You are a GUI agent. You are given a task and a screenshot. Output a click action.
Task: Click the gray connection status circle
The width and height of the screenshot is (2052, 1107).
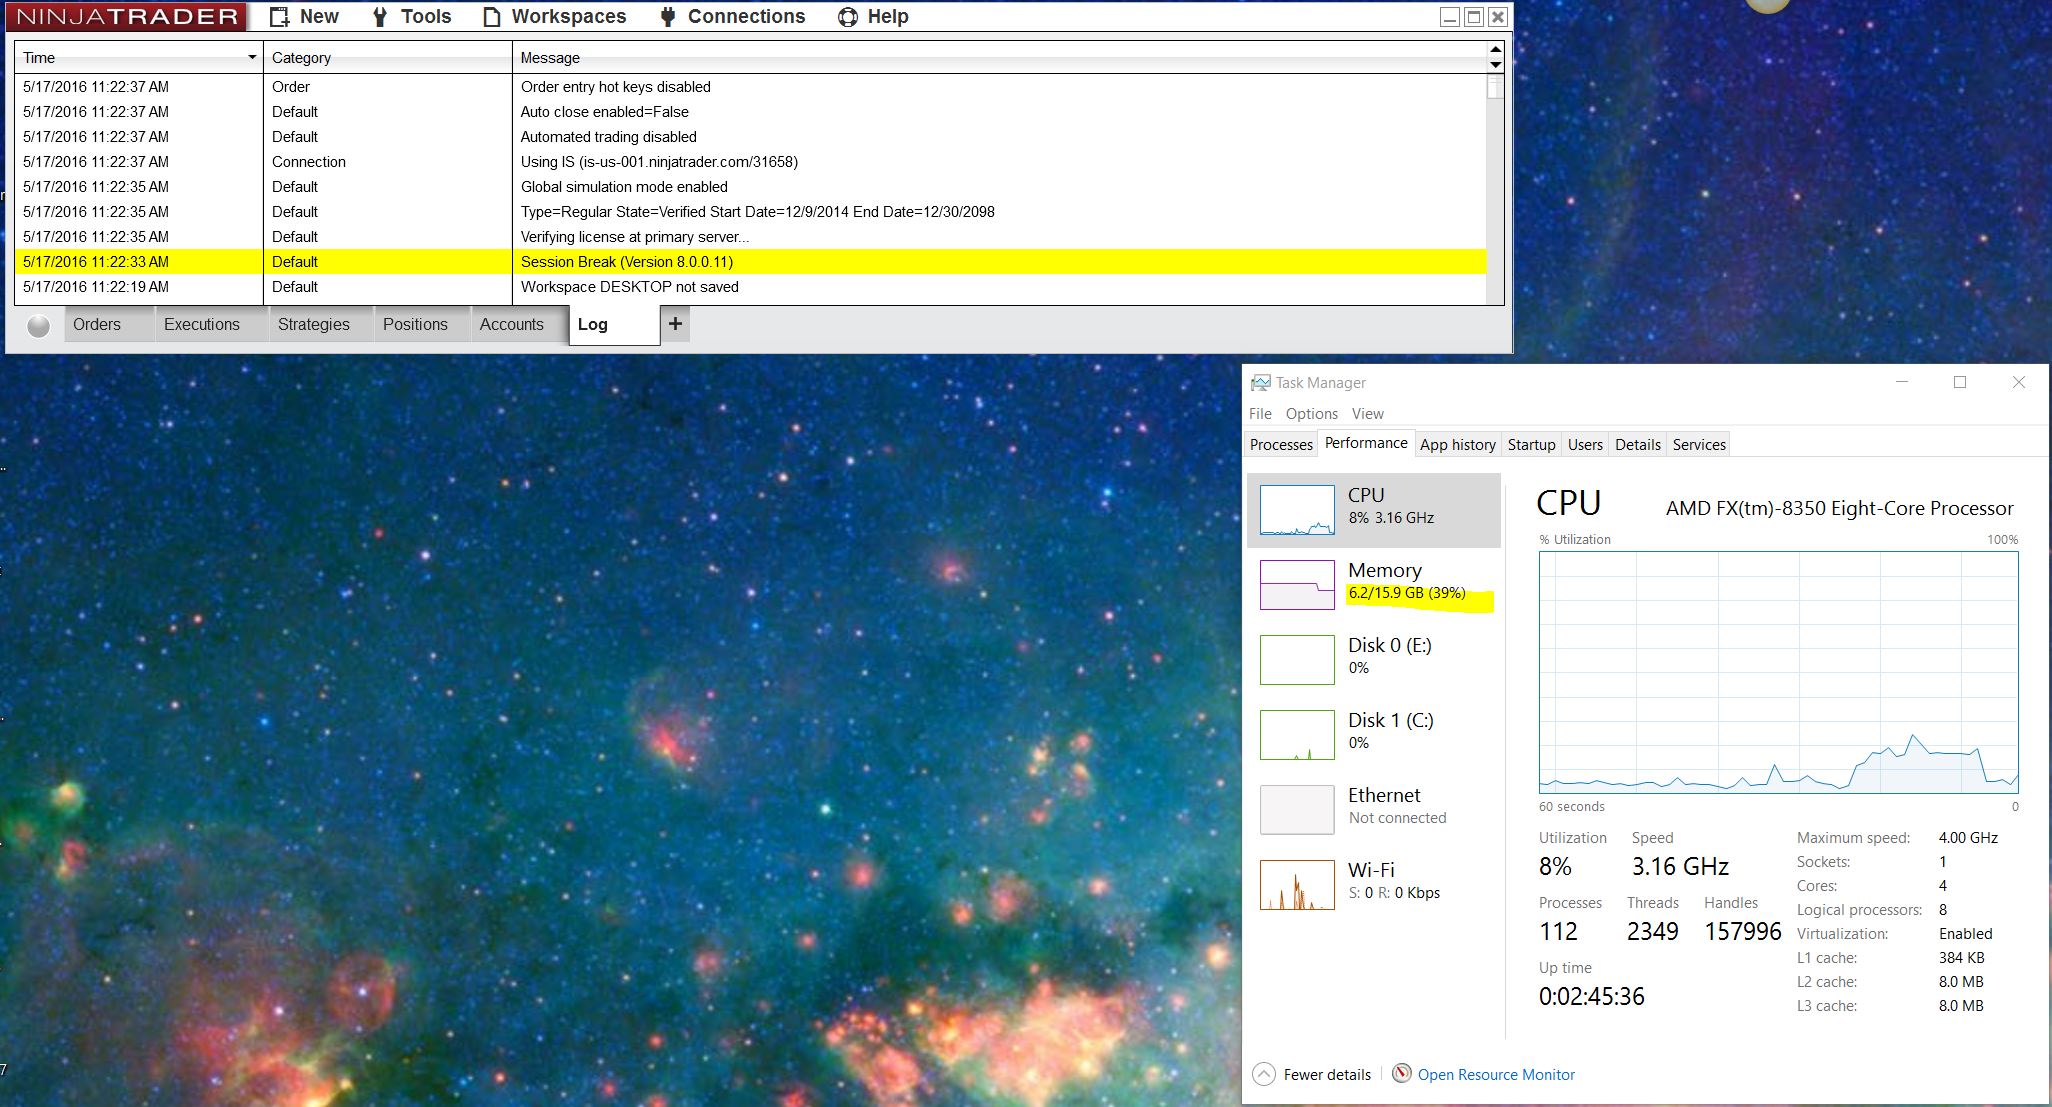click(38, 326)
